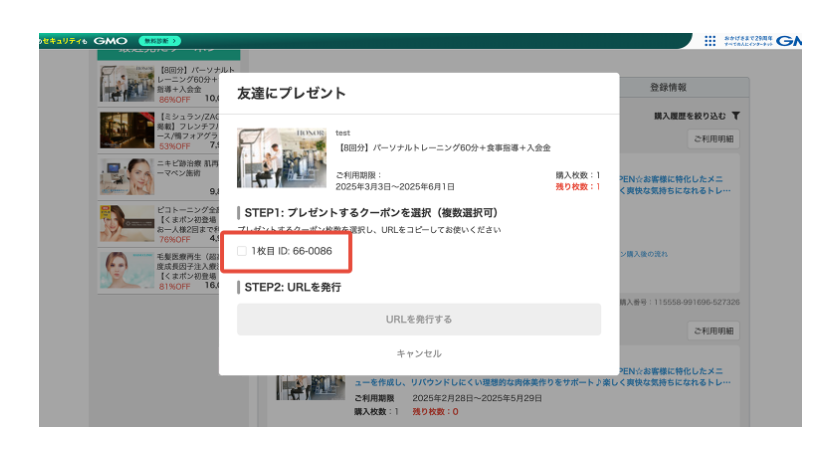Open the 毛髪医療再生 sidebar deal
The height and width of the screenshot is (460, 840).
pos(168,271)
